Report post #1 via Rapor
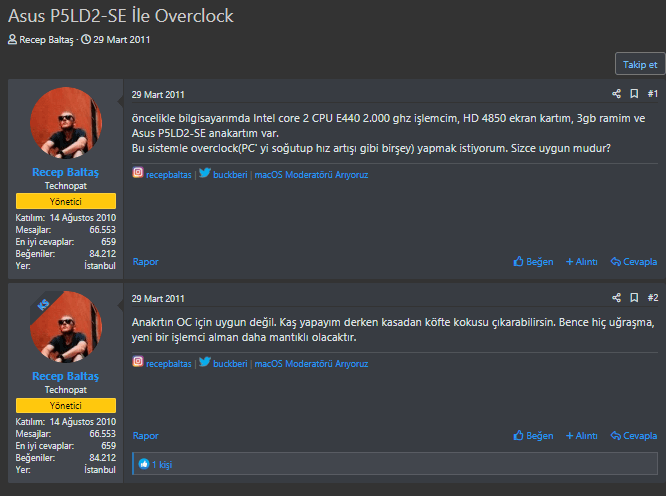 click(145, 262)
